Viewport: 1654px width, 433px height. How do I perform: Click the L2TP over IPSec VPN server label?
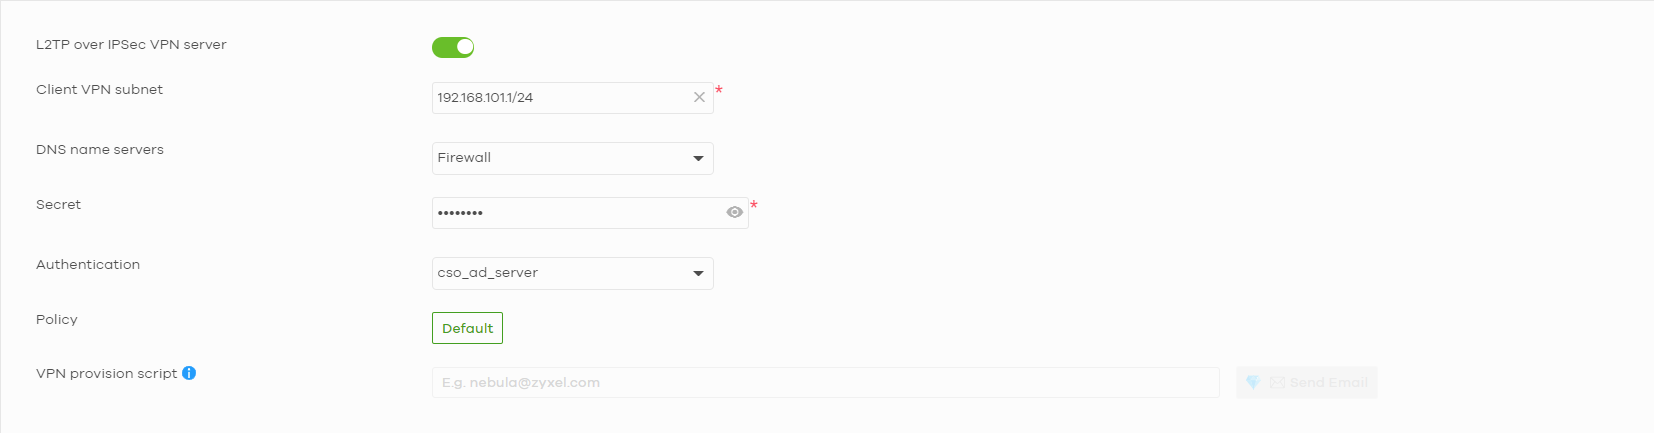pos(131,45)
